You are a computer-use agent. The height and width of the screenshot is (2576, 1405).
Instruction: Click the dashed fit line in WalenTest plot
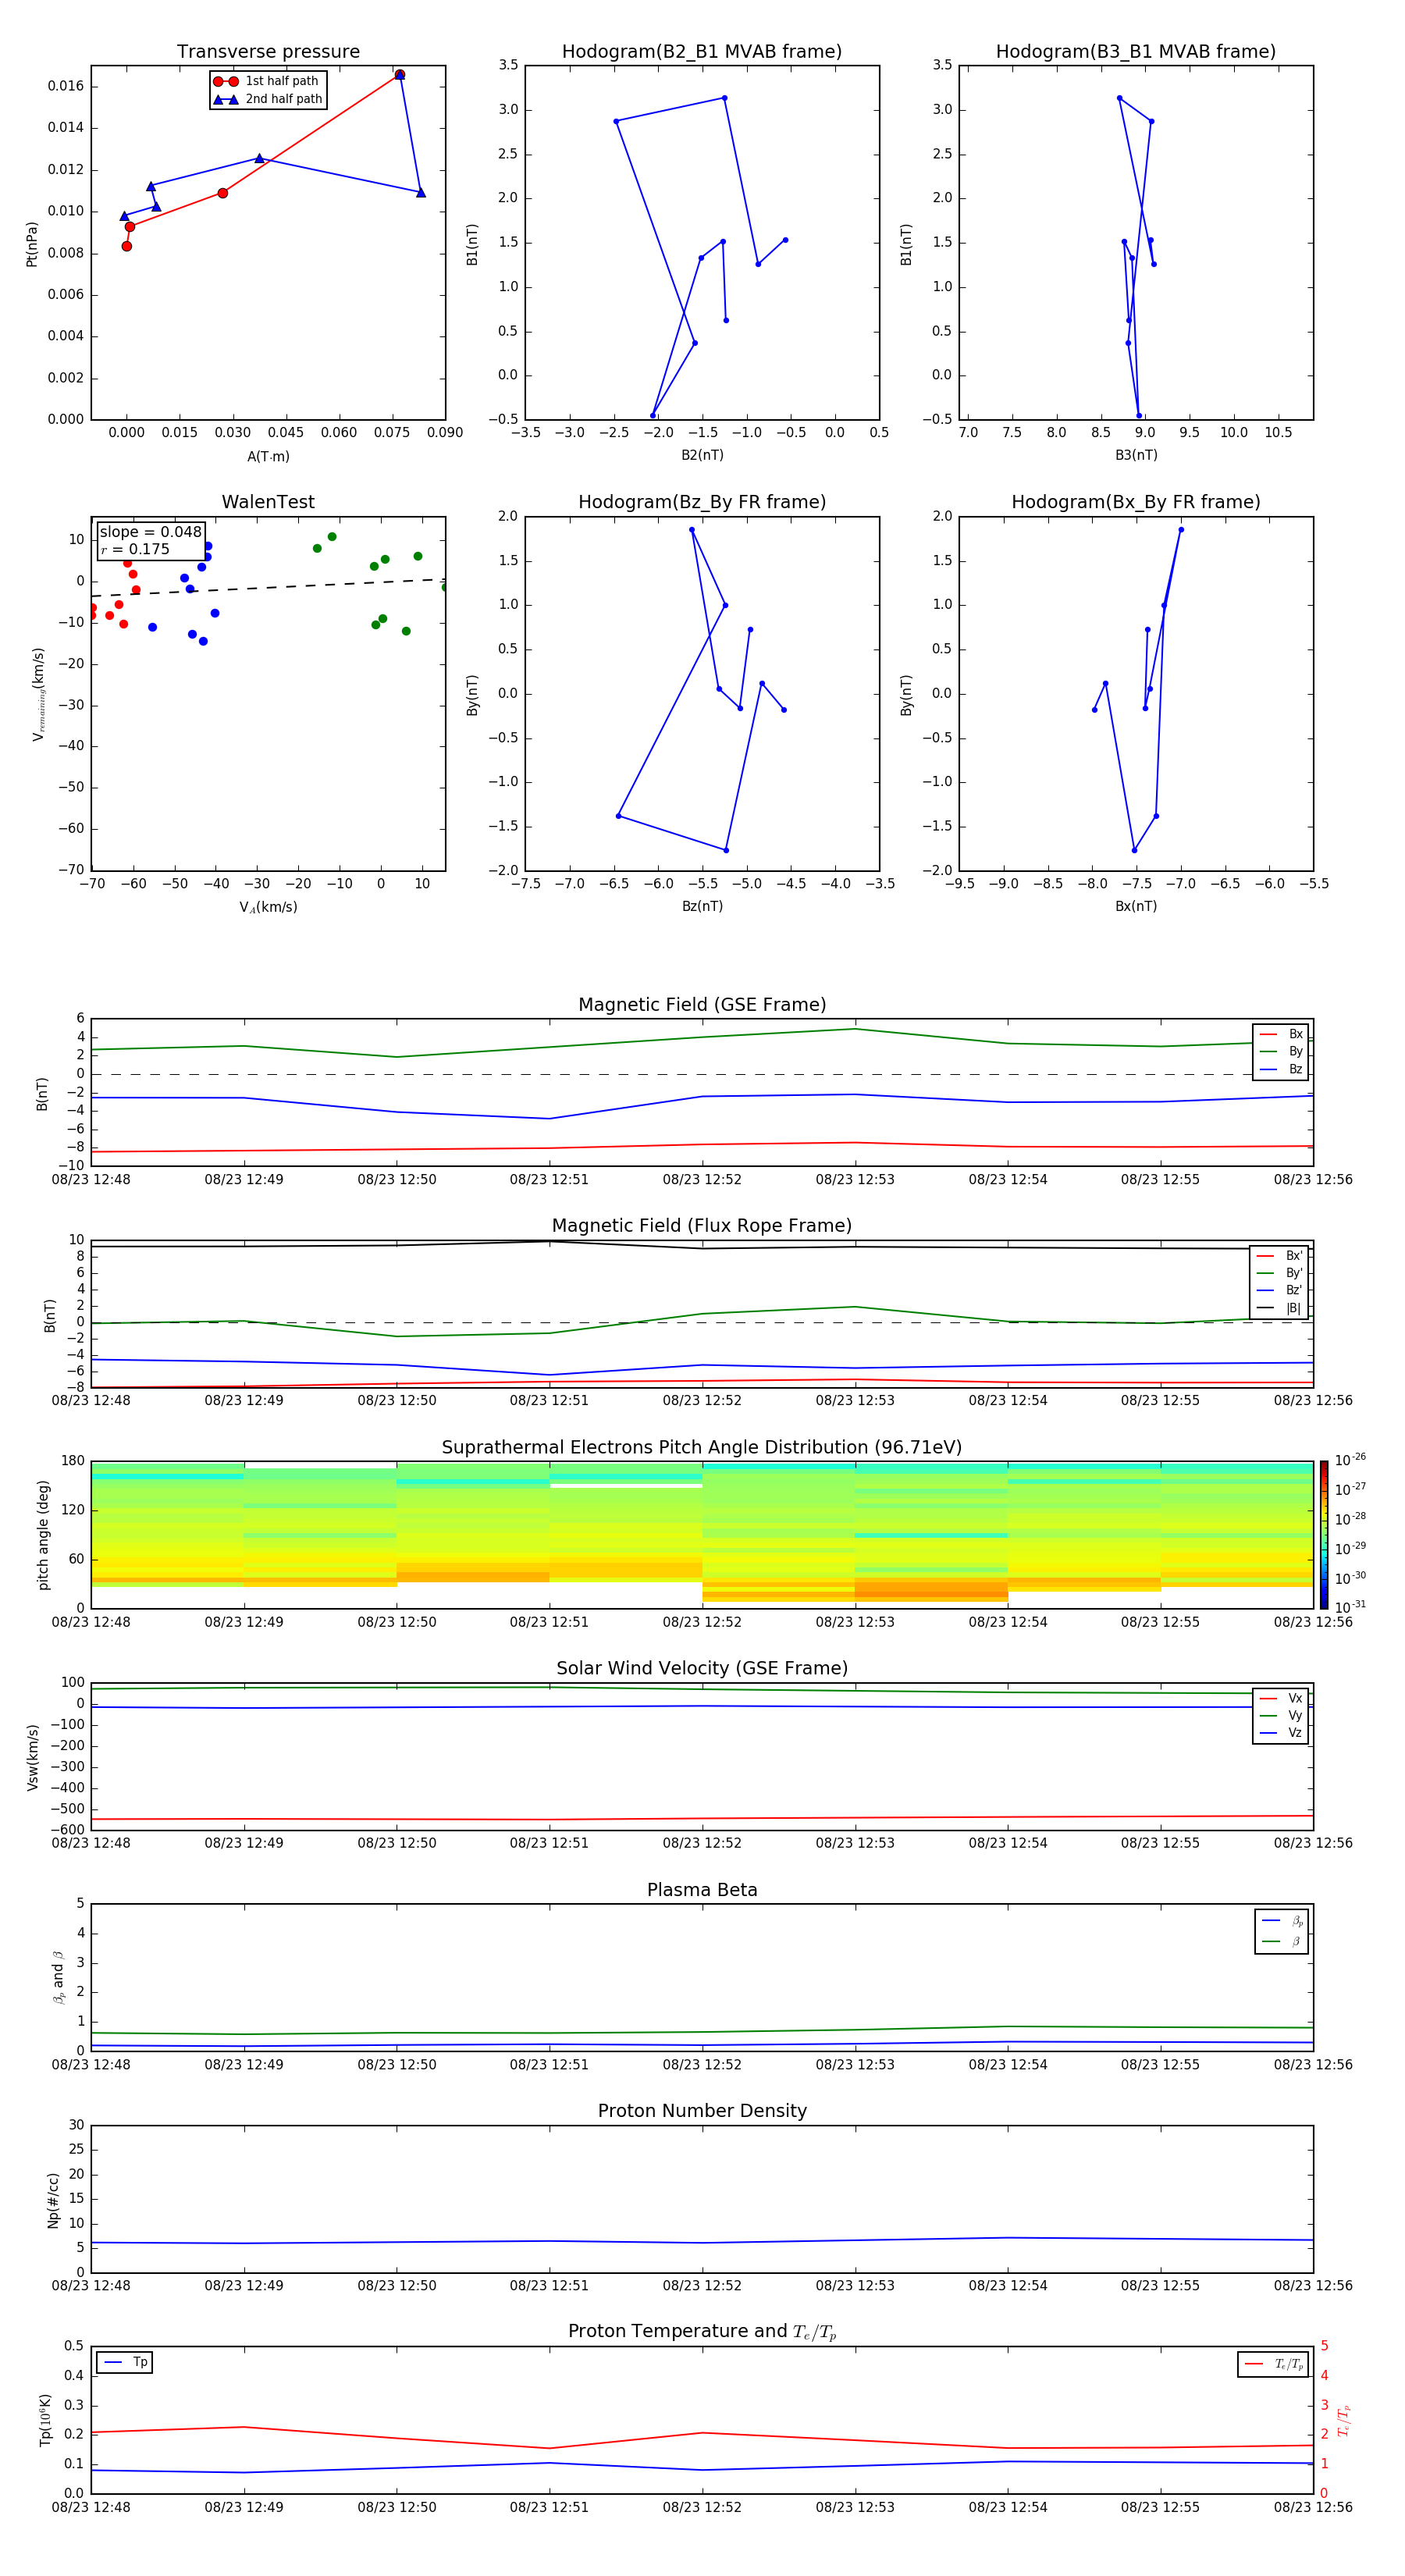(268, 588)
